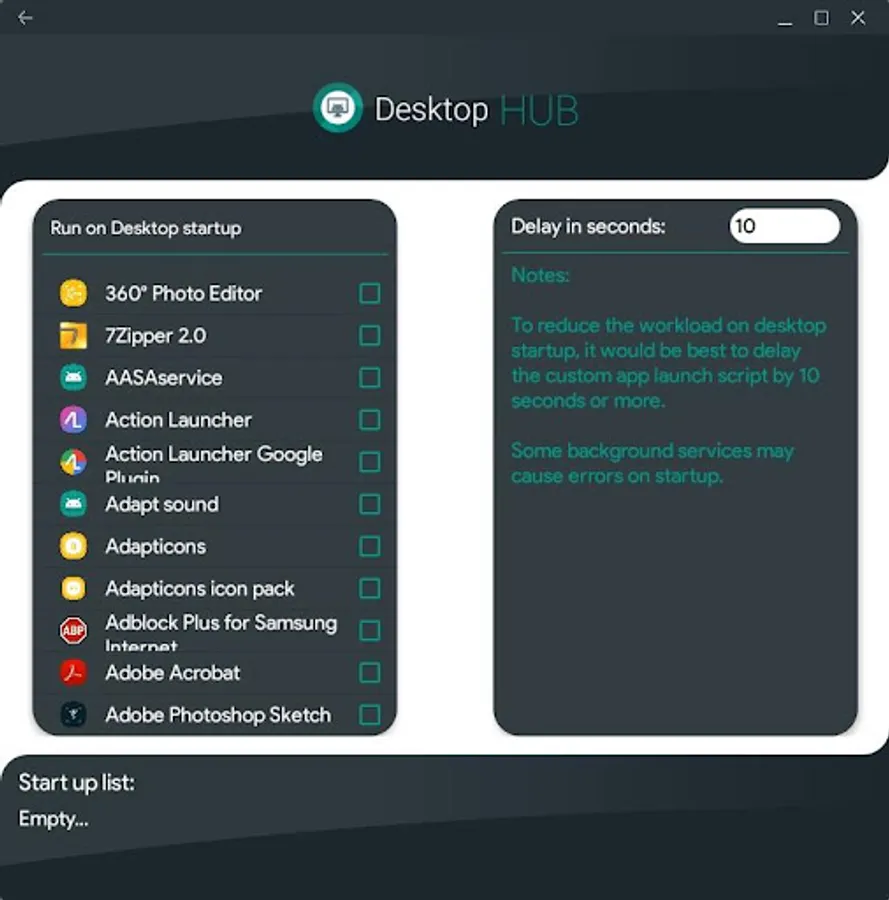Tick the Adapticons checkbox
Viewport: 889px width, 900px height.
click(370, 546)
